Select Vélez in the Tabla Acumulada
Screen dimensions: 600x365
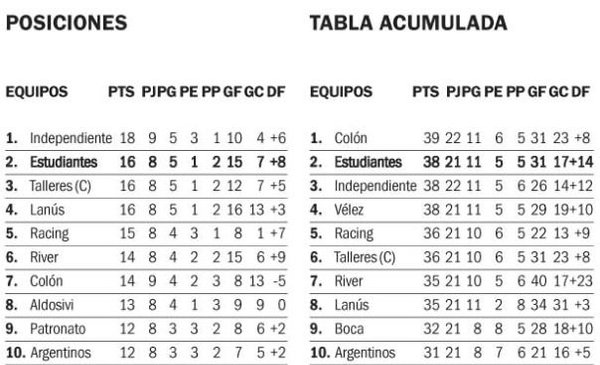[x=349, y=210]
